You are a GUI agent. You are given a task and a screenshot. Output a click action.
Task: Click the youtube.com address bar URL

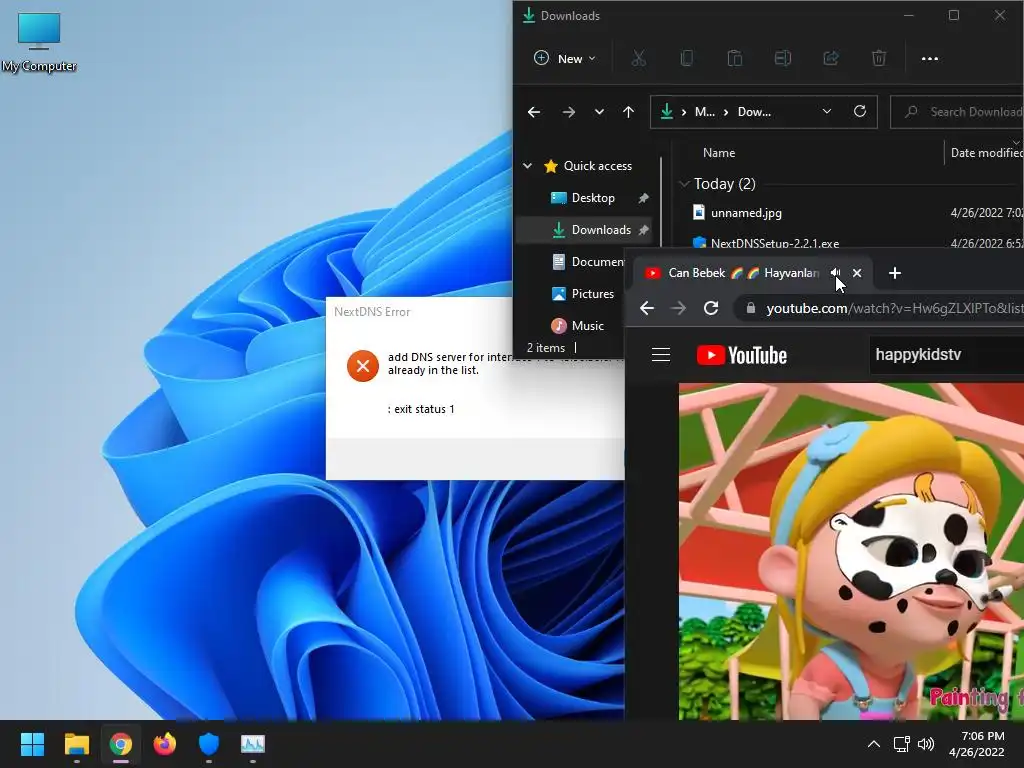point(895,308)
